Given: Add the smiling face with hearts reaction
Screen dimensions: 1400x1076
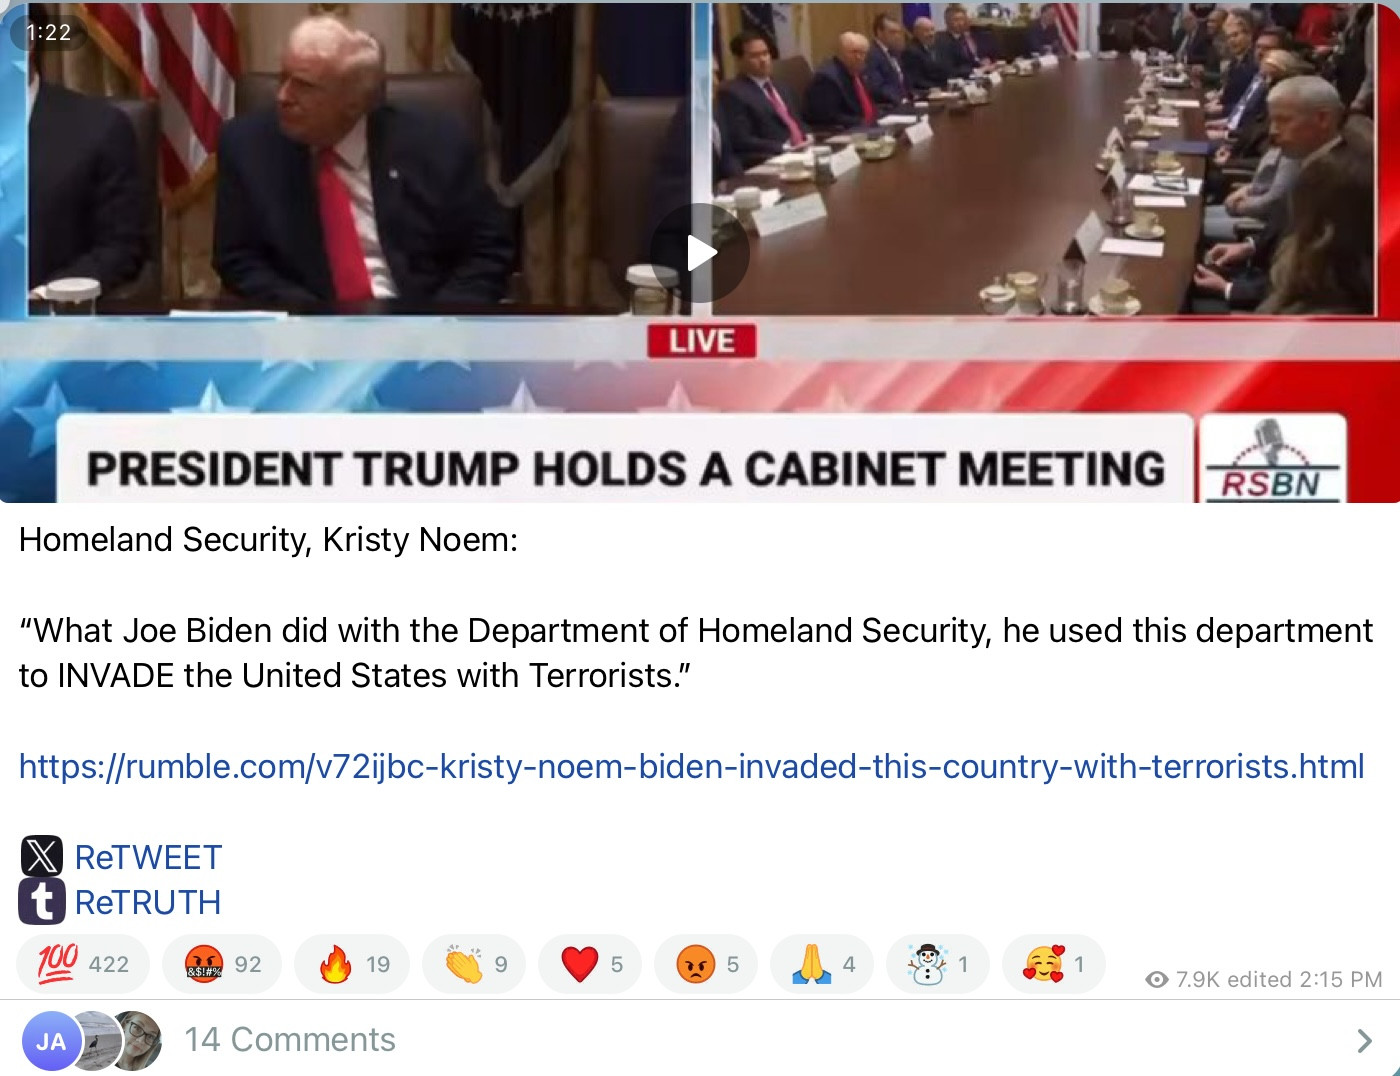Looking at the screenshot, I should [1054, 964].
